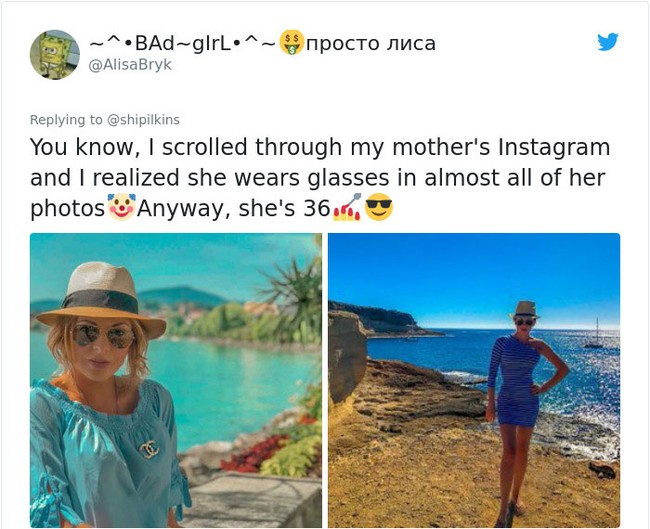Click the "просто лиса" name text
This screenshot has height=529, width=650.
click(x=370, y=43)
